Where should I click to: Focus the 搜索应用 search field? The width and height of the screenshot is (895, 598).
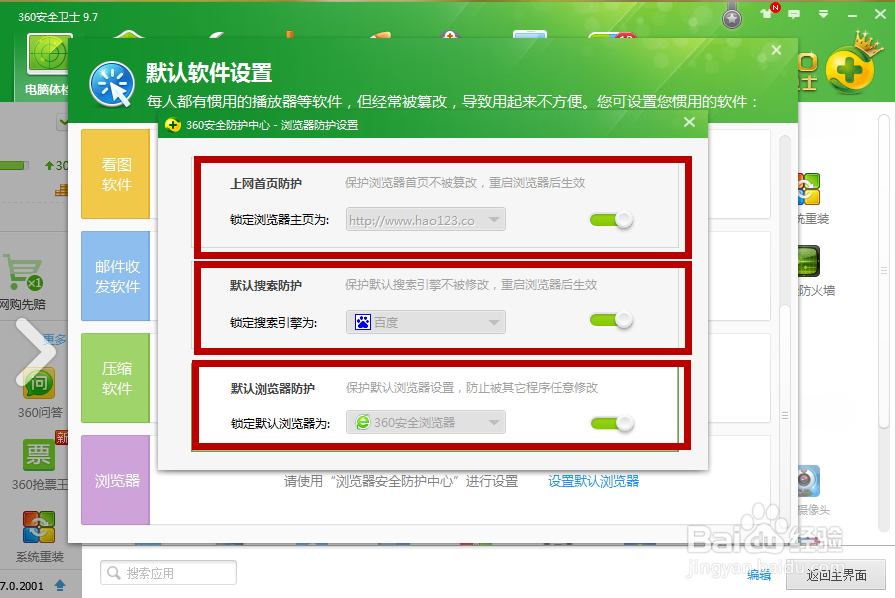168,573
